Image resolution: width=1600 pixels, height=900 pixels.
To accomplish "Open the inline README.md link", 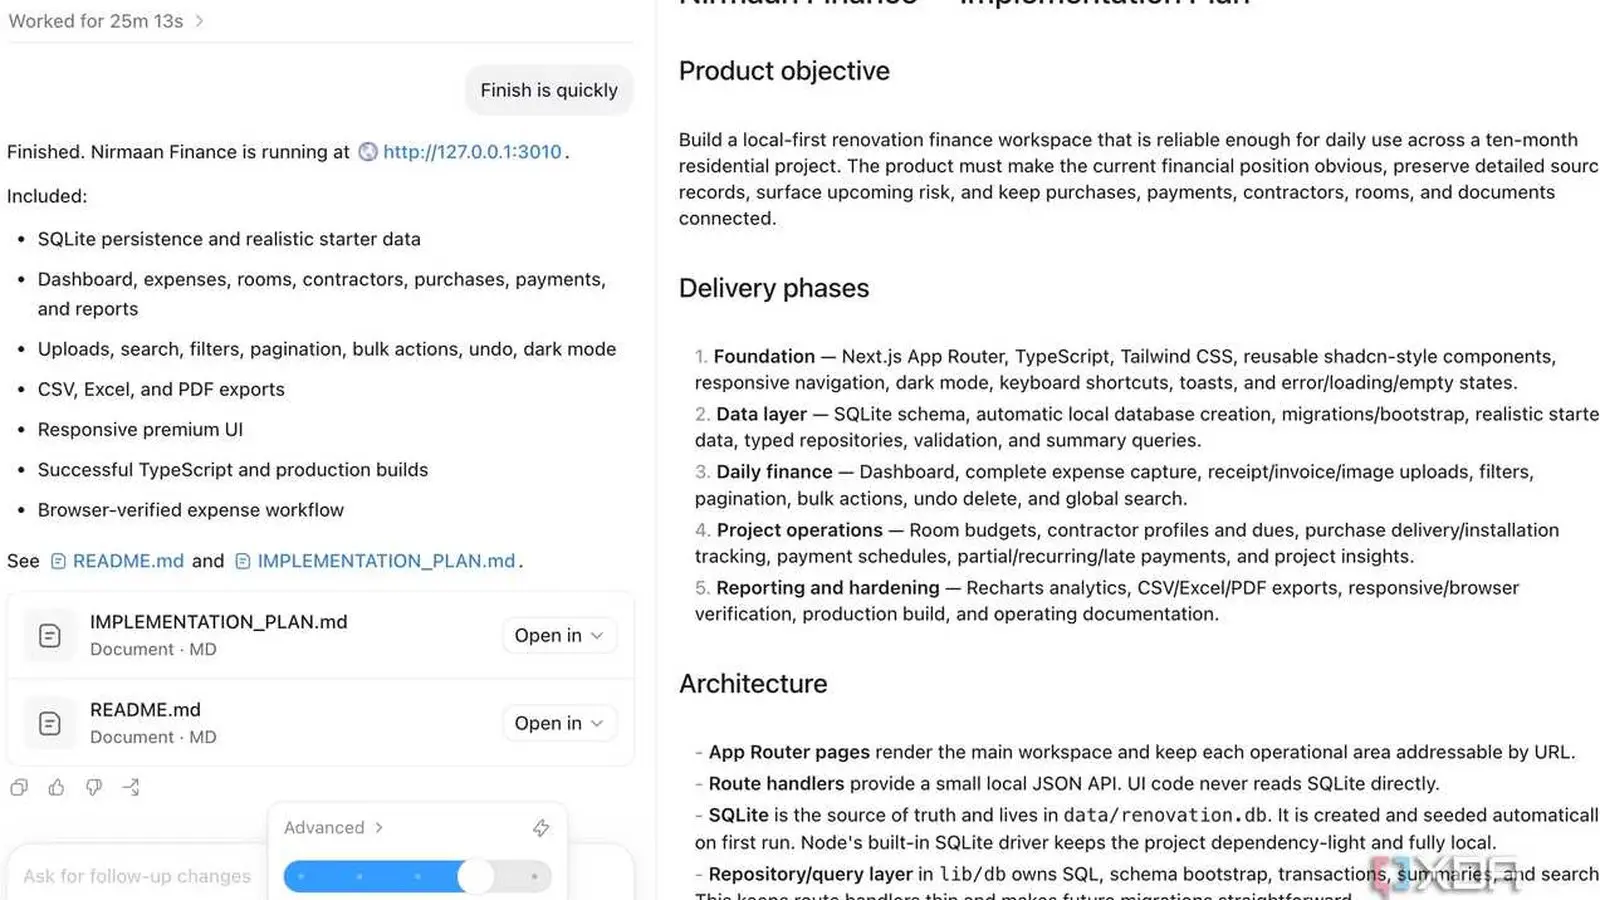I will click(128, 561).
